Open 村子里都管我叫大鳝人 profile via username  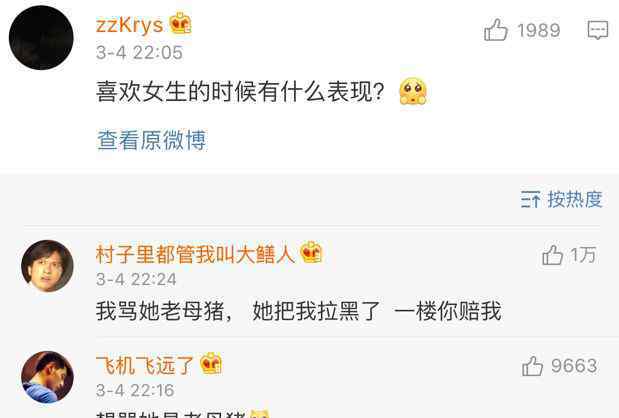pyautogui.click(x=195, y=254)
